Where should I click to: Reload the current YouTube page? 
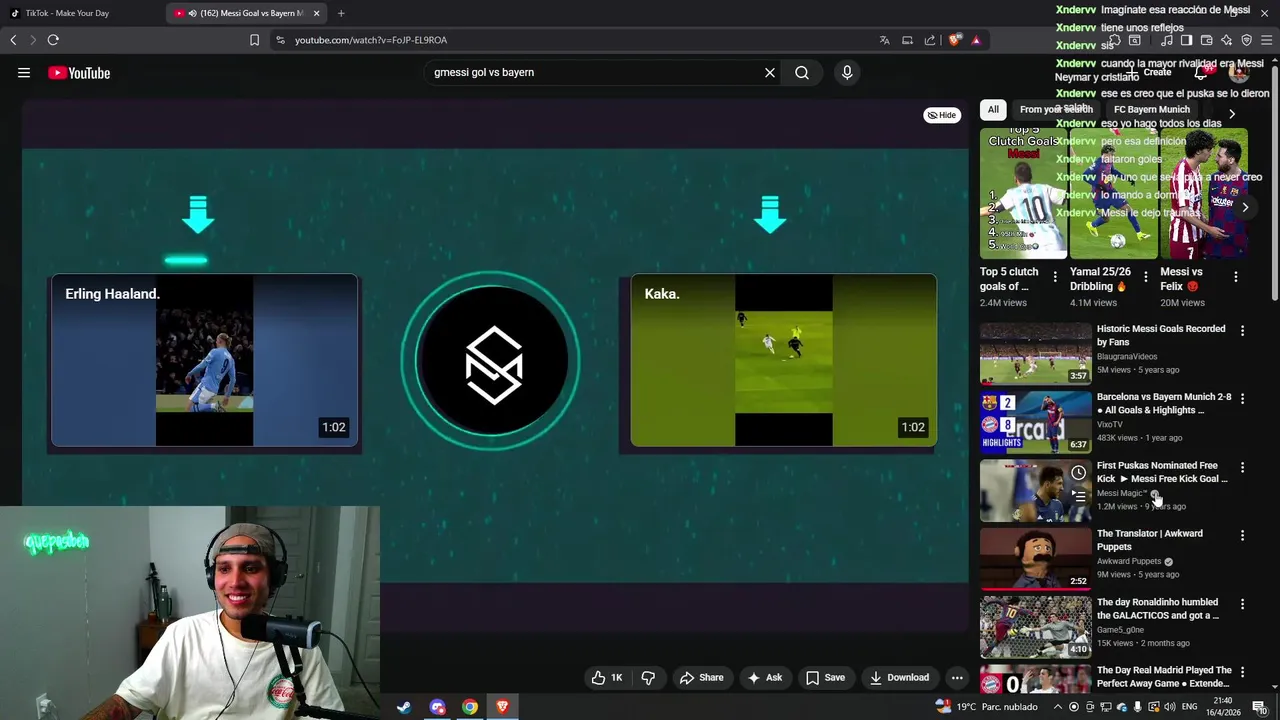click(x=53, y=40)
